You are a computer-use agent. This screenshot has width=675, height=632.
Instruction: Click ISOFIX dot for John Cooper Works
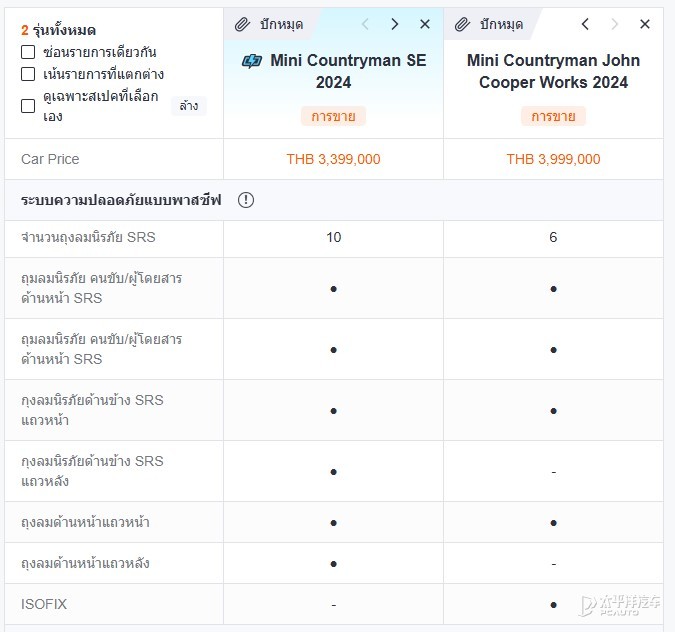tap(553, 605)
